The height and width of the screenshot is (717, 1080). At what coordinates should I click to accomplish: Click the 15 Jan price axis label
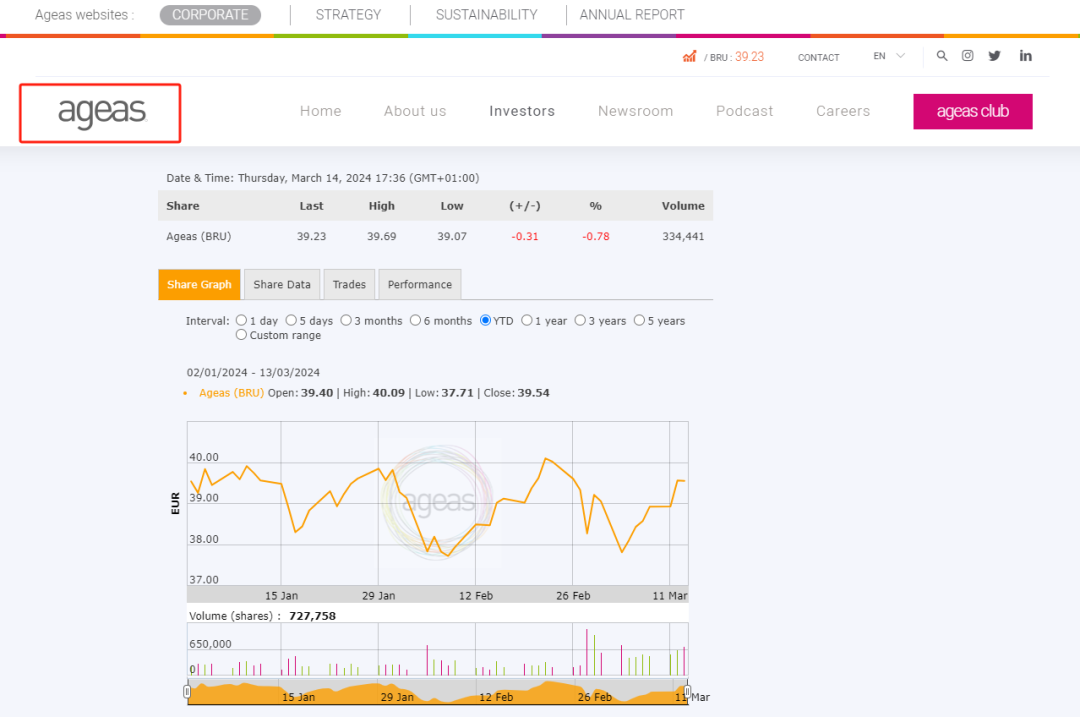282,596
